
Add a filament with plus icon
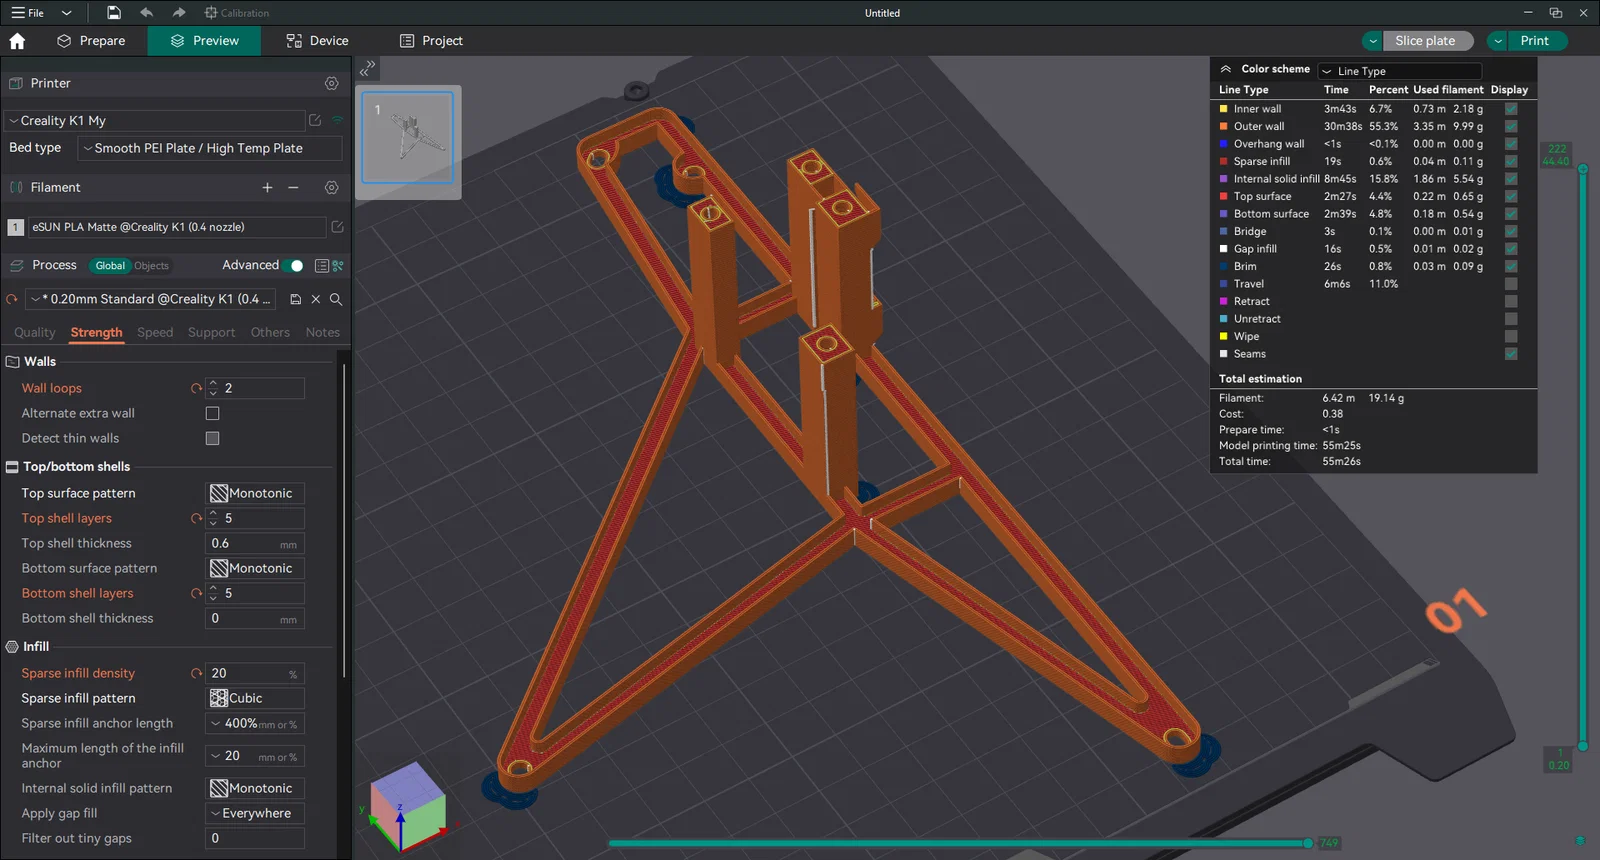(x=267, y=188)
